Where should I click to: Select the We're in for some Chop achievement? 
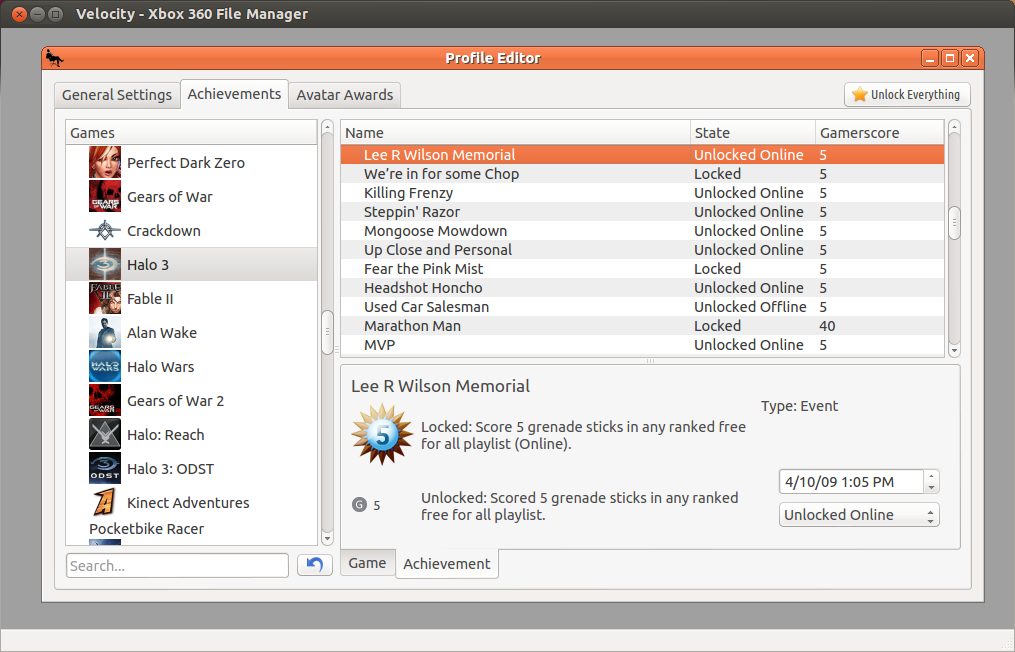coord(642,174)
